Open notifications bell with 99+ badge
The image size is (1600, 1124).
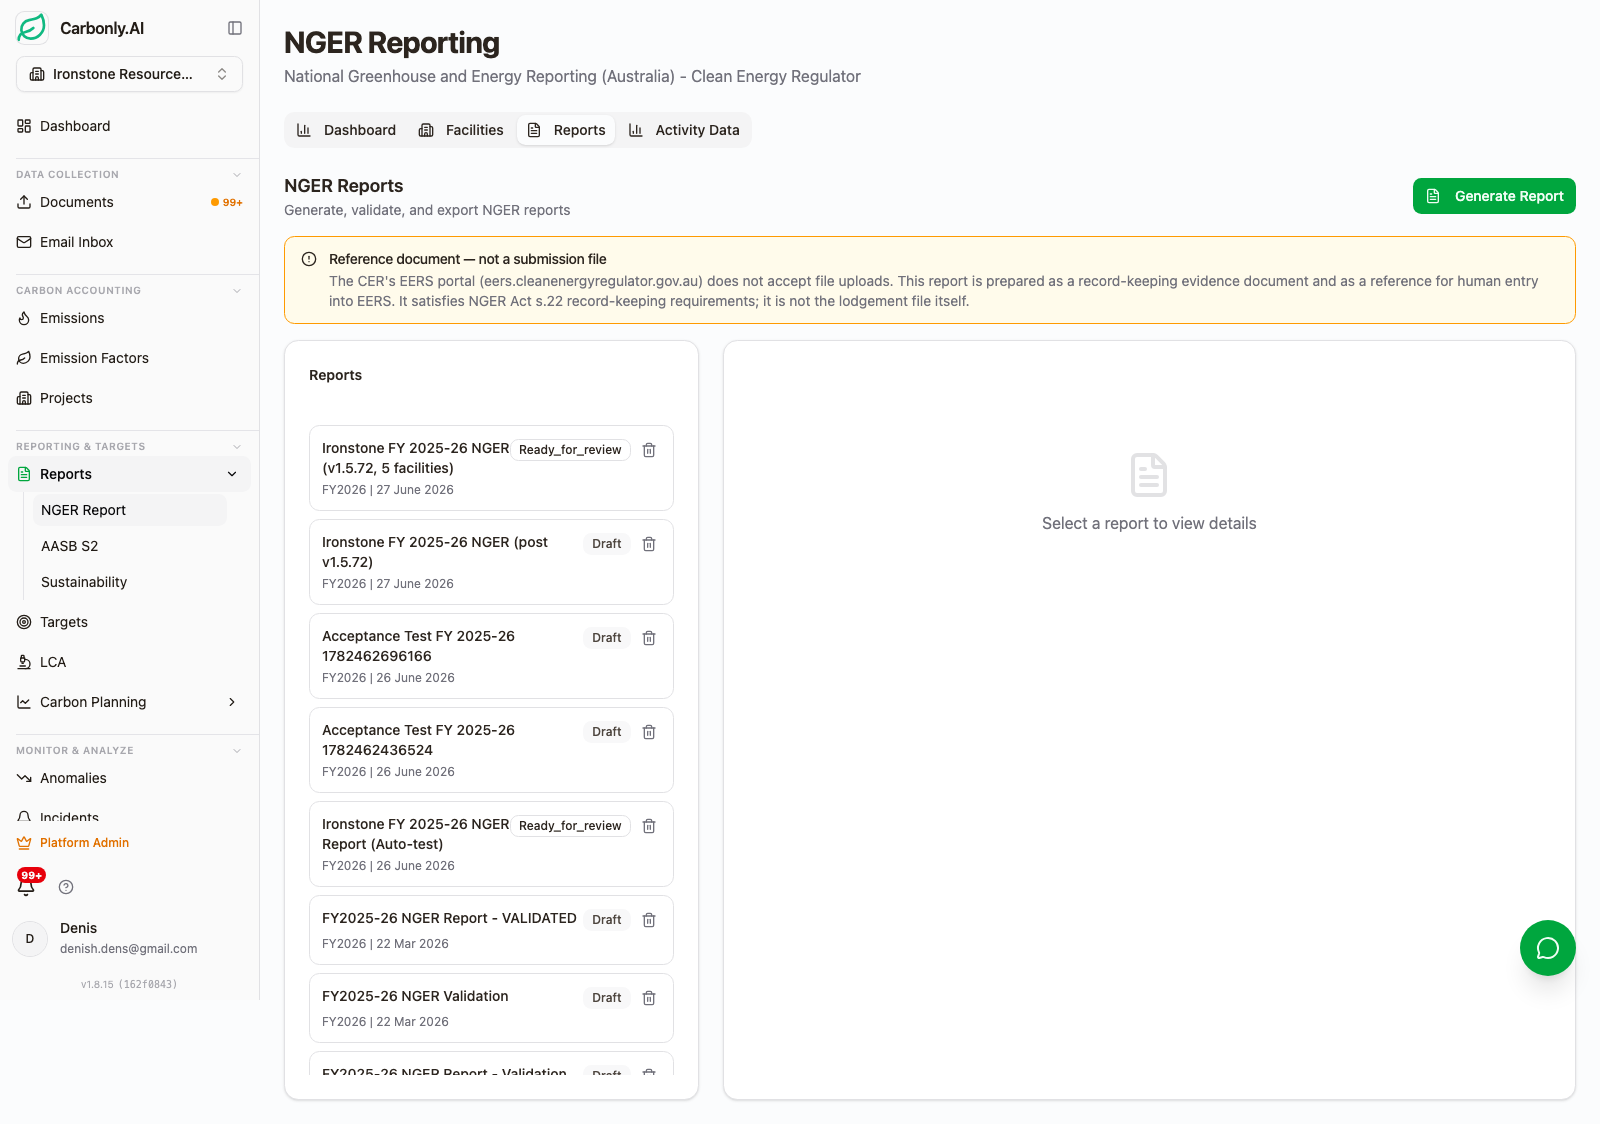[27, 885]
